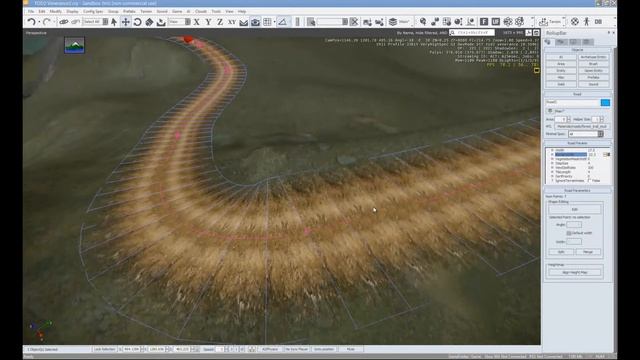Click the Select Terrain tool icon
This screenshot has height=360, width=640.
[161, 22]
